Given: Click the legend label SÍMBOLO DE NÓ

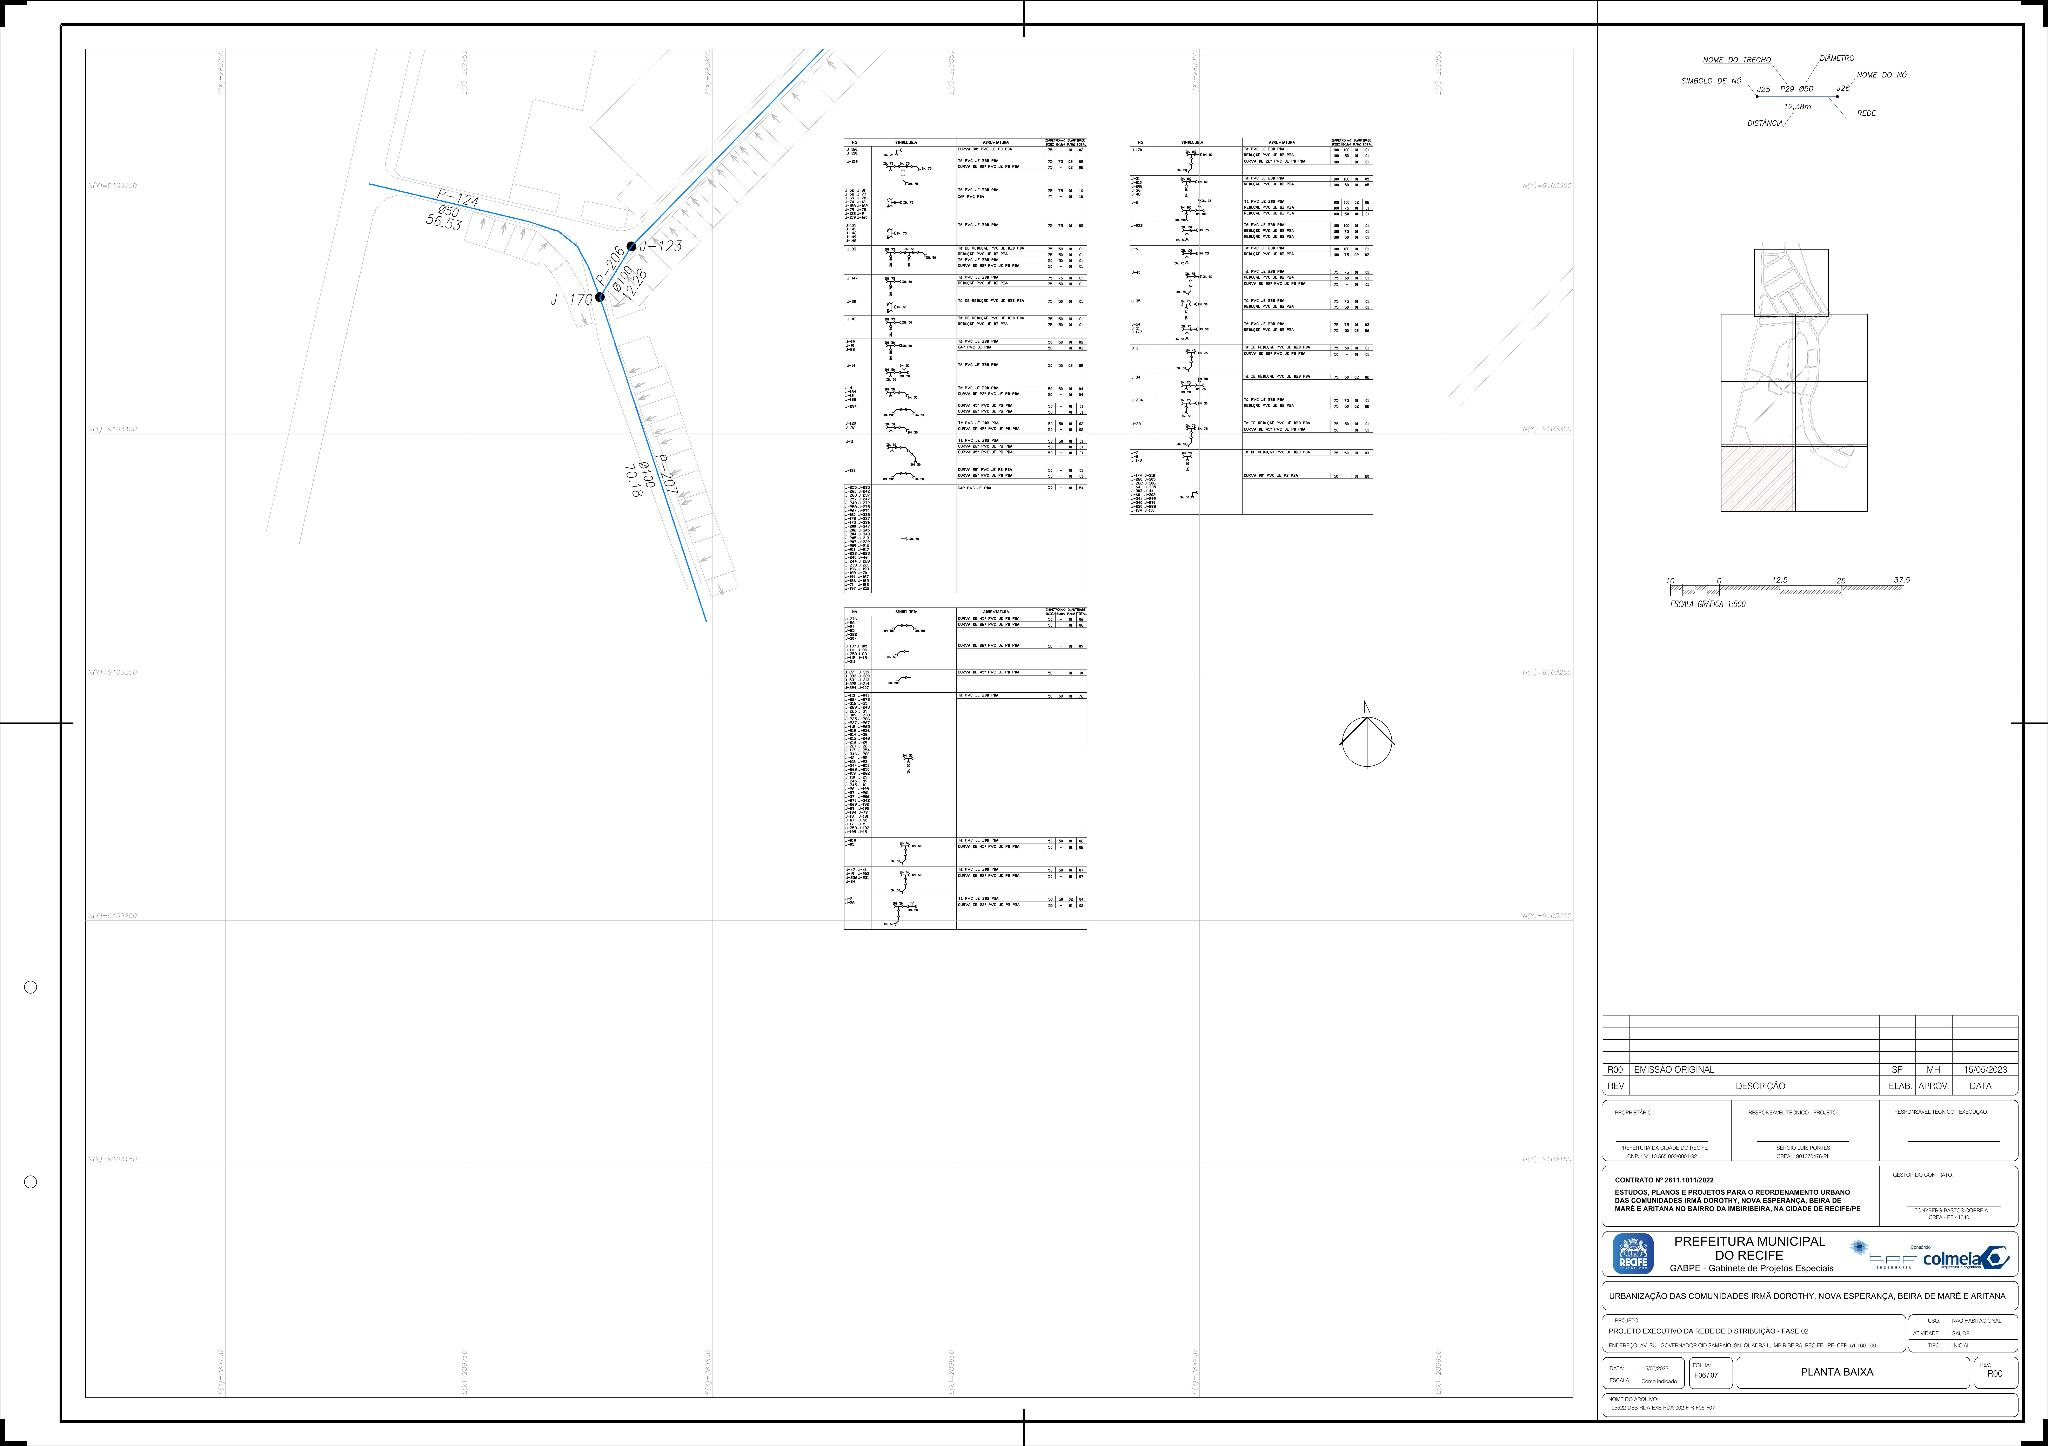Looking at the screenshot, I should pyautogui.click(x=1712, y=80).
